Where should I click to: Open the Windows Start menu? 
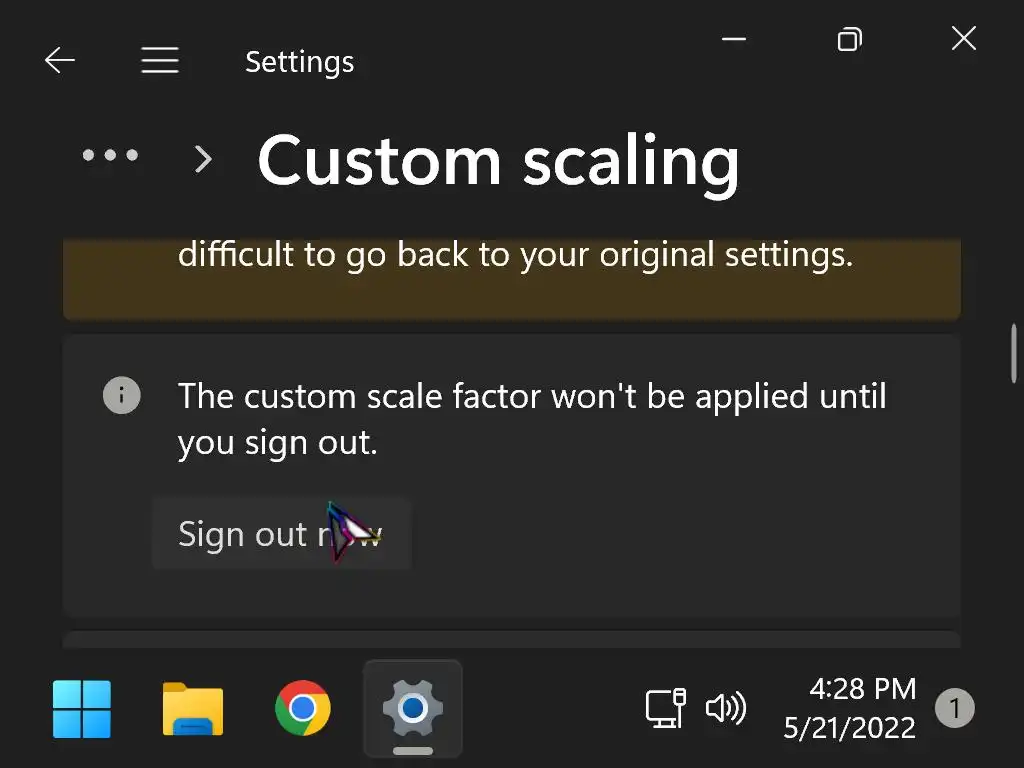[82, 709]
